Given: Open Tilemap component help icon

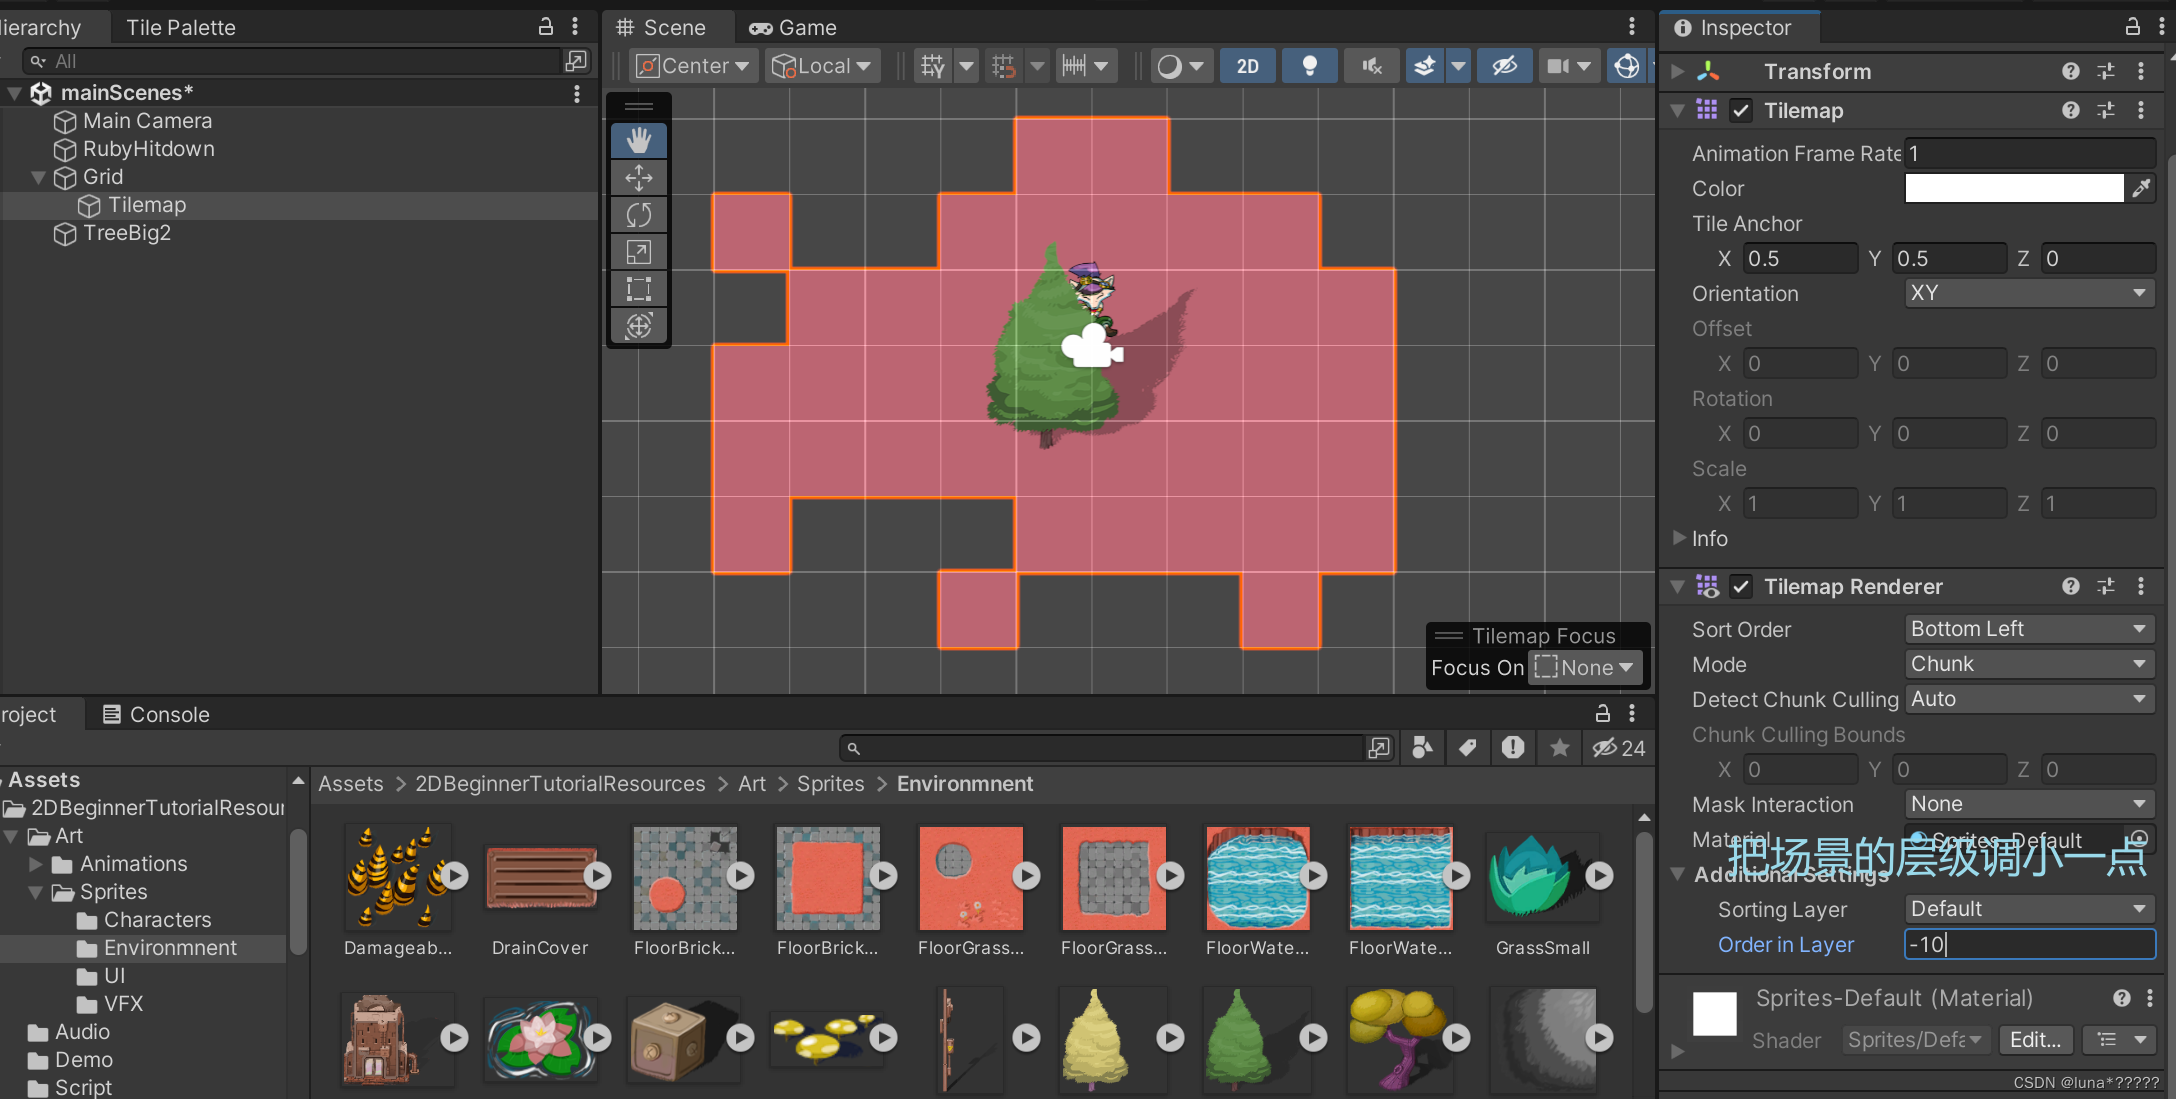Looking at the screenshot, I should pos(2071,111).
